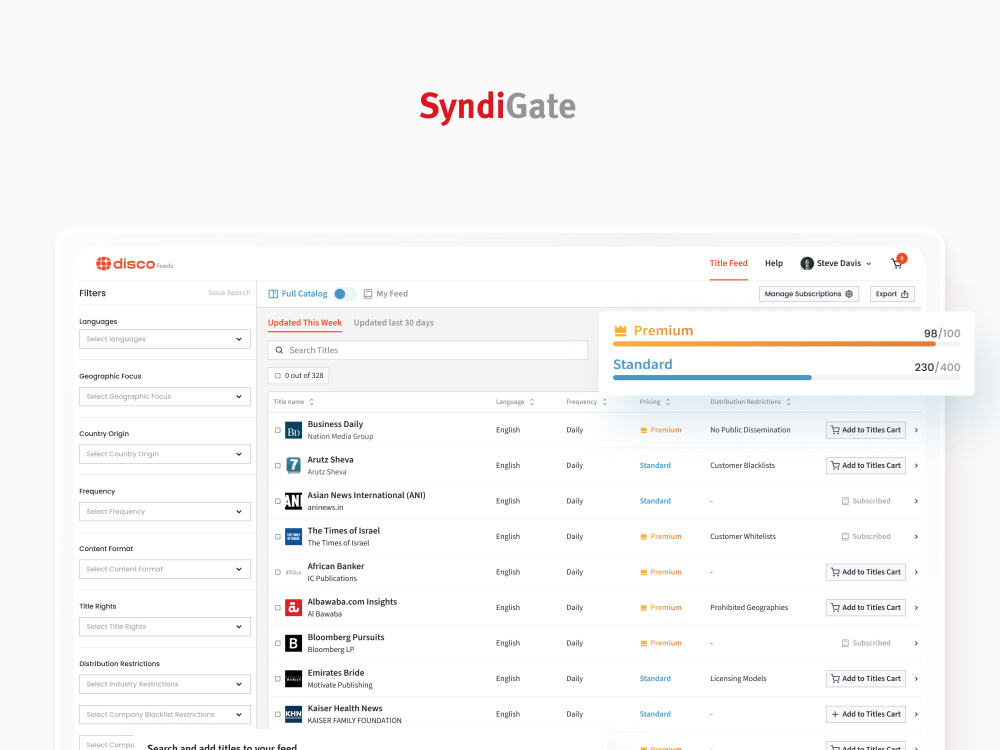Viewport: 1000px width, 750px height.
Task: Click the Kaiser Health News logo
Action: pos(293,714)
